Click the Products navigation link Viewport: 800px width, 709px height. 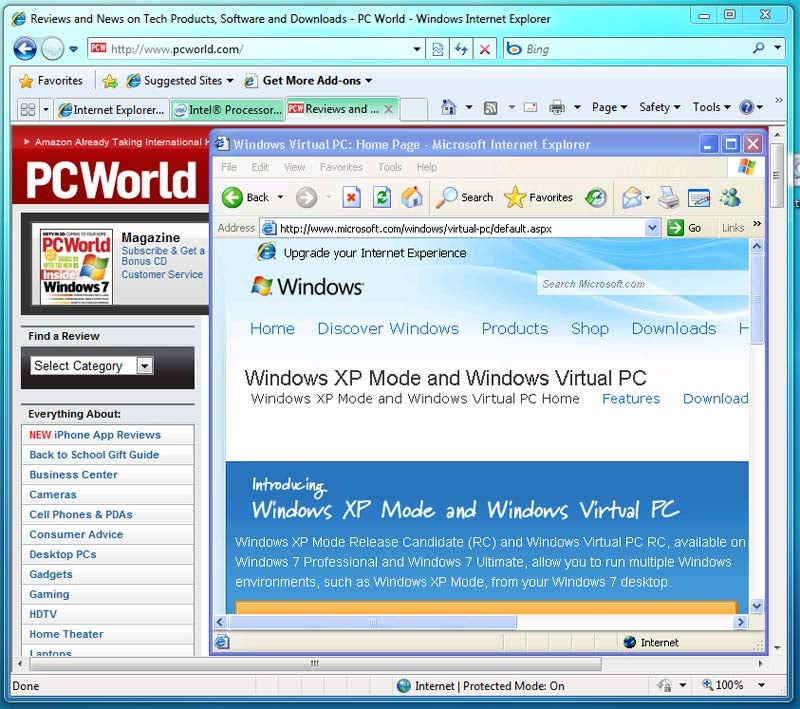point(515,328)
